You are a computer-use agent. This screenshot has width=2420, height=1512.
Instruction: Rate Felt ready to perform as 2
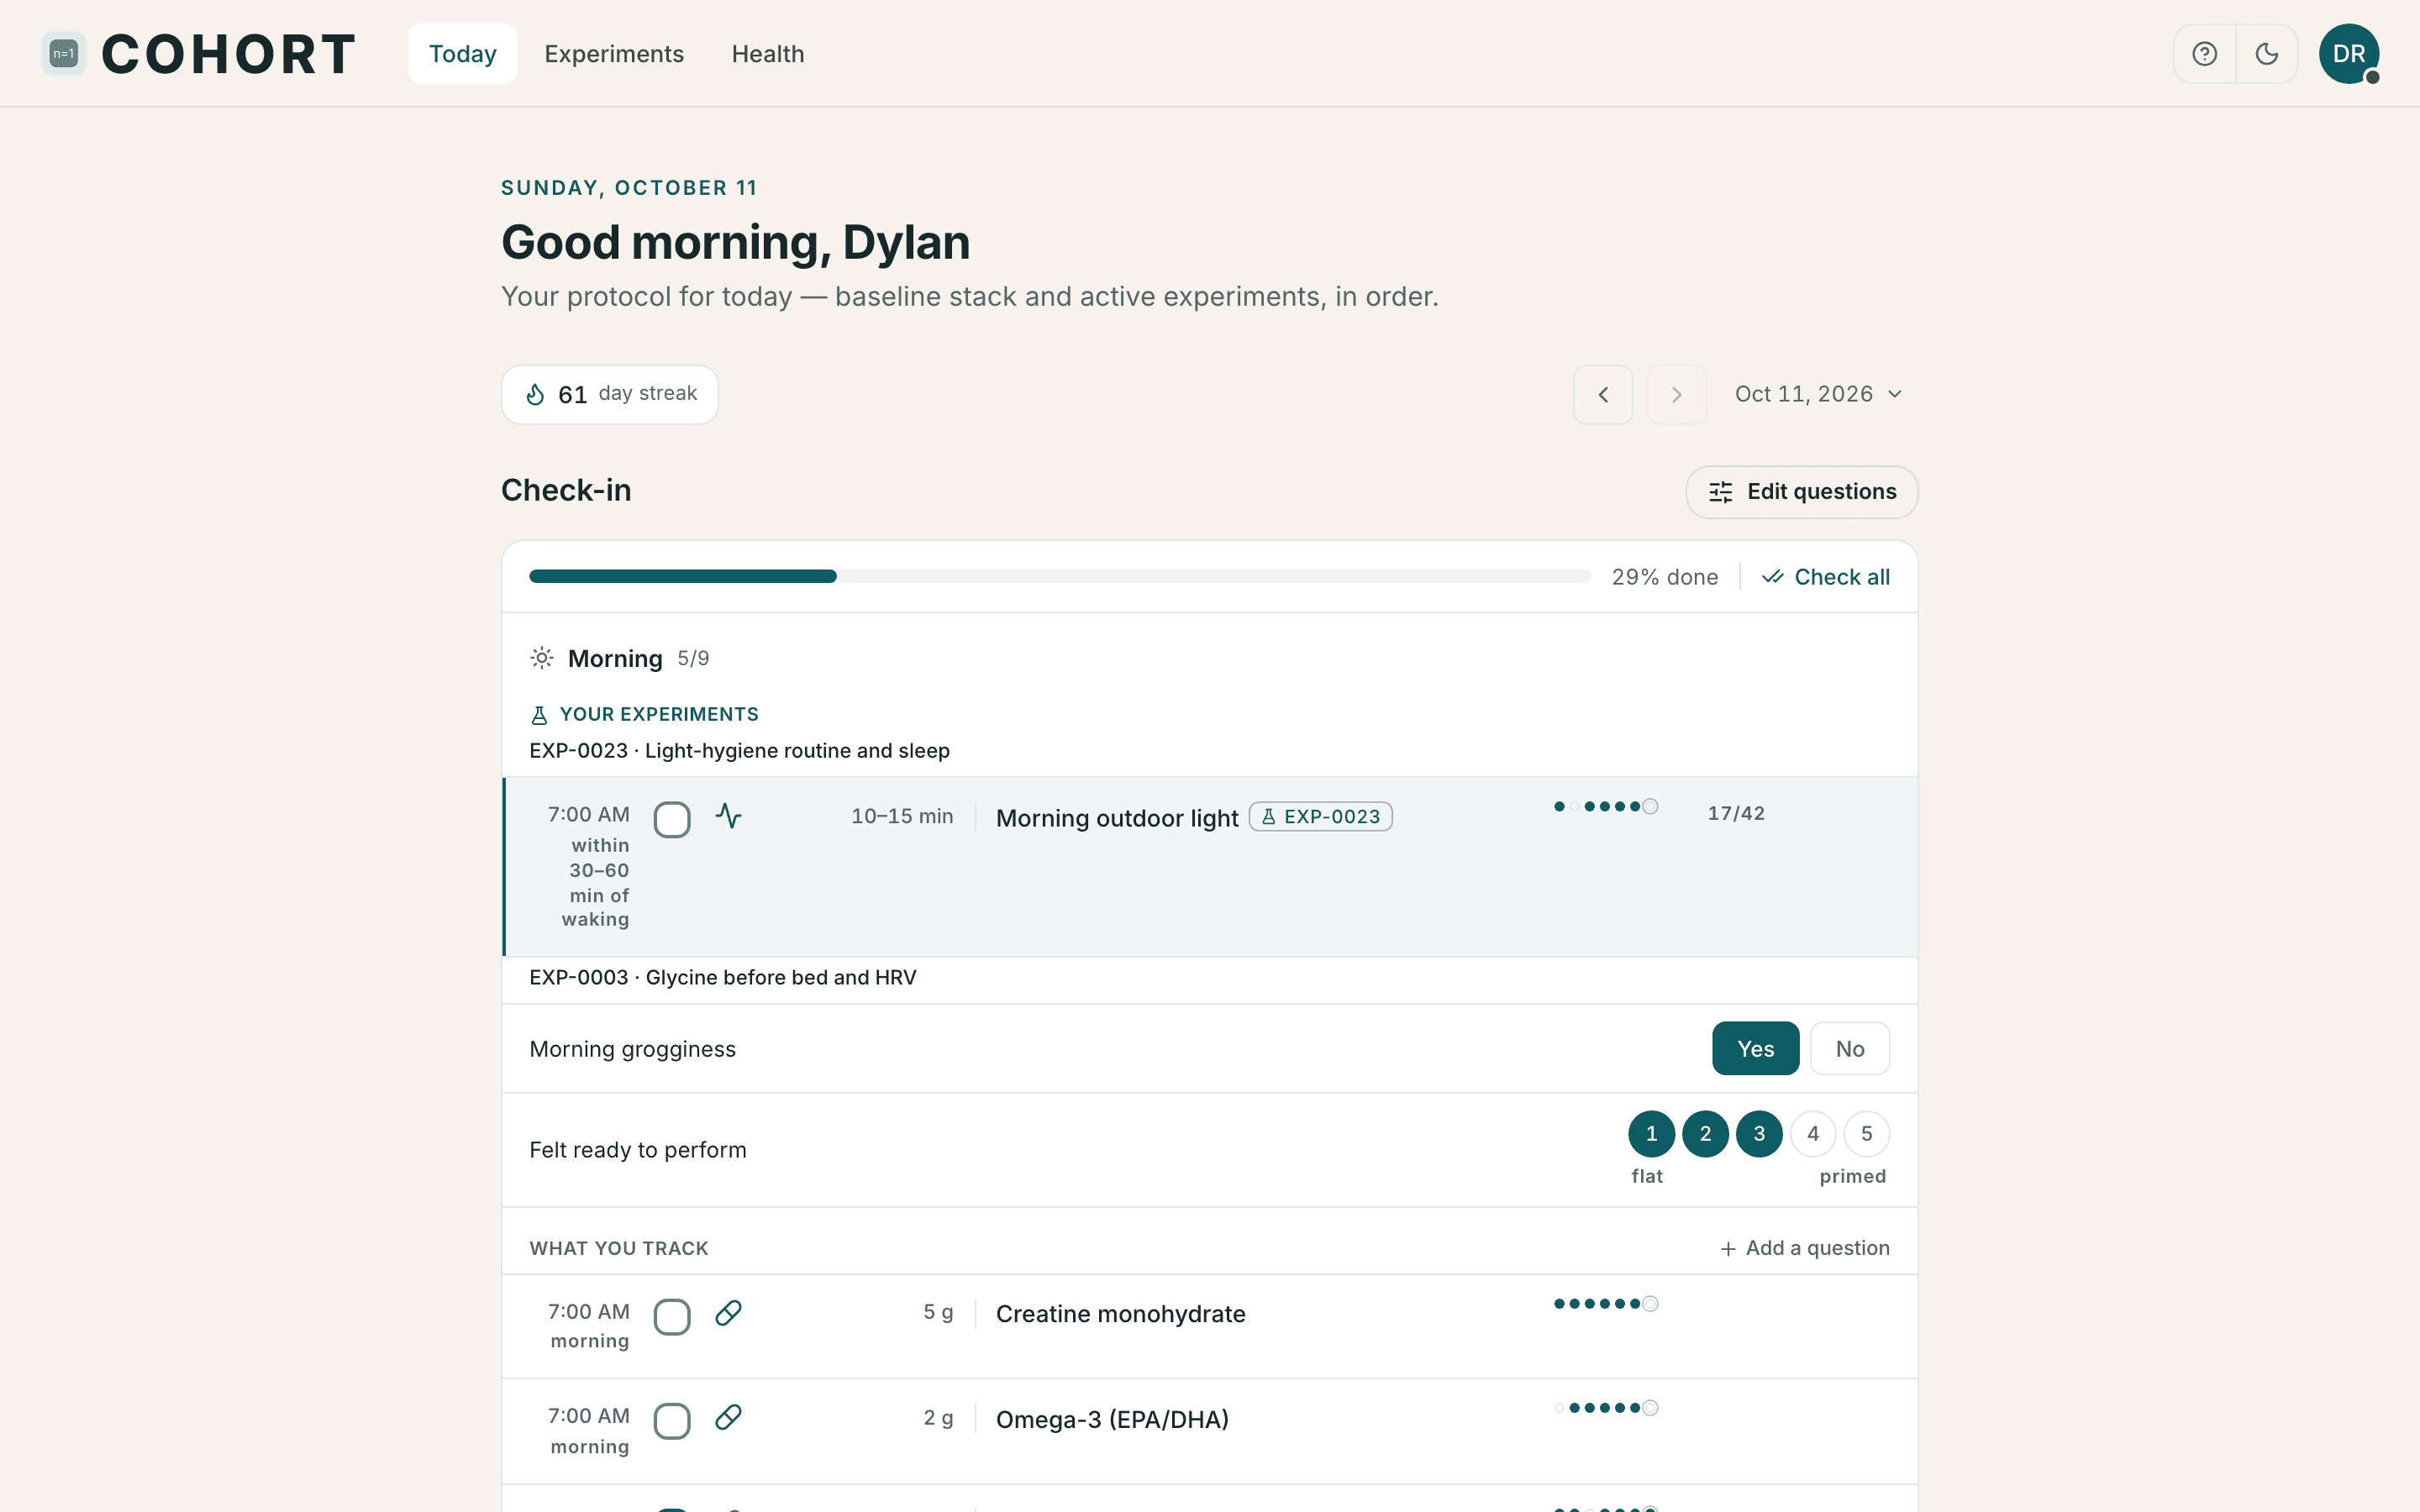(x=1705, y=1134)
